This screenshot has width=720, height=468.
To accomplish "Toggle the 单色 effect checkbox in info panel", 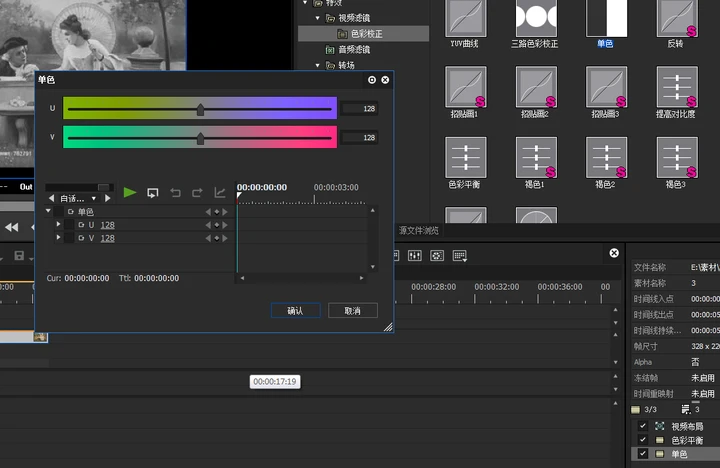I will 643,454.
